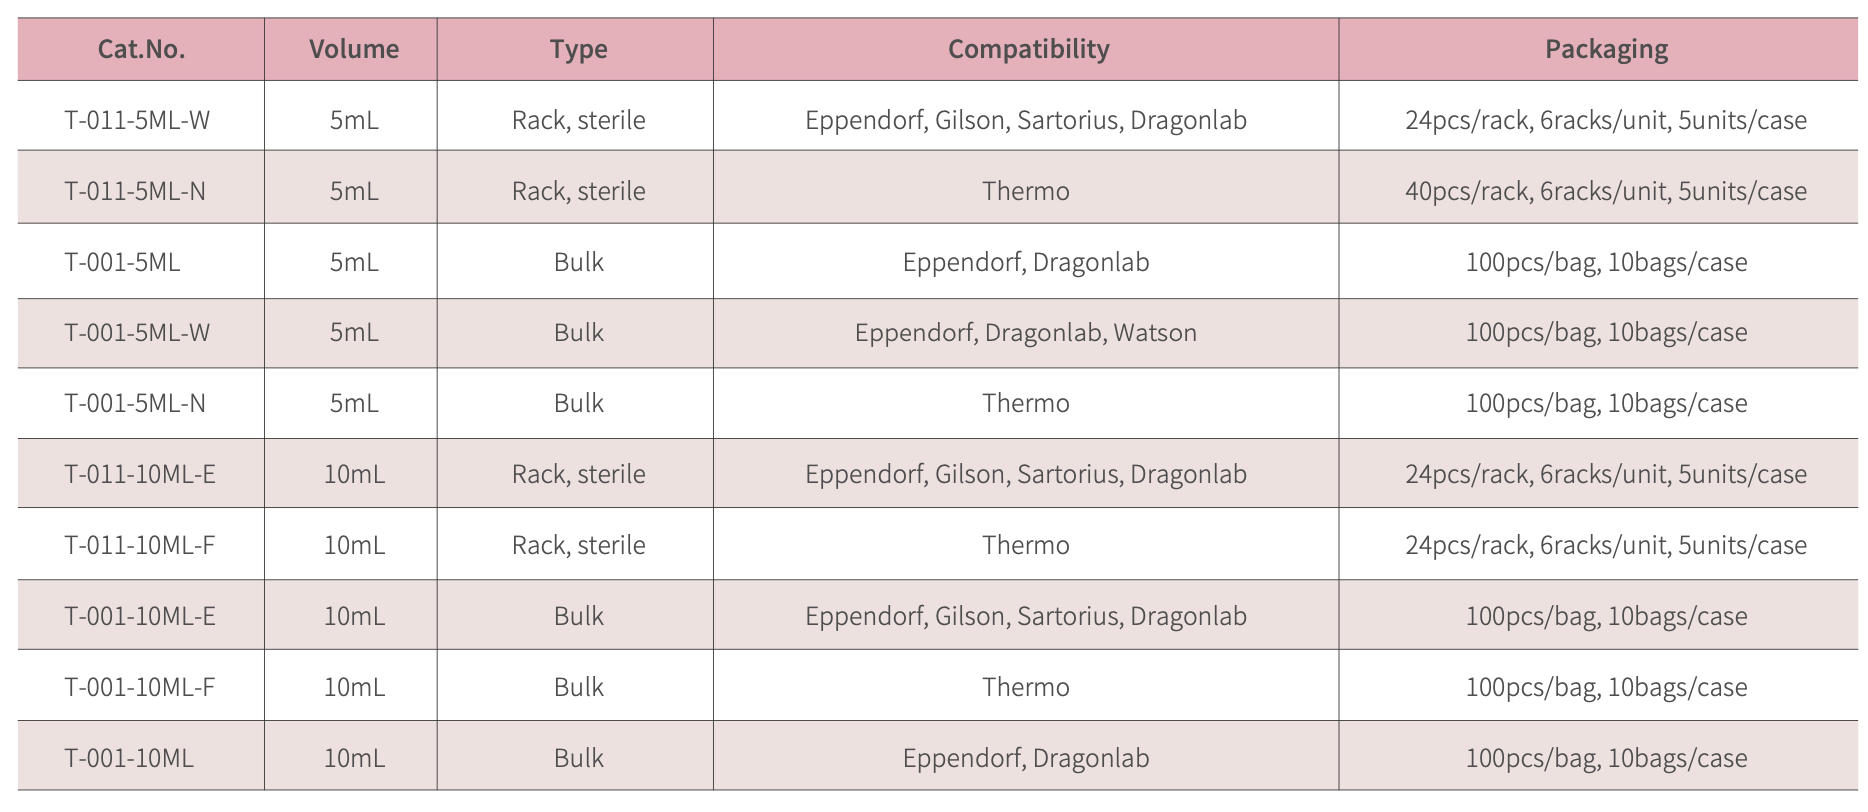Click Thermo compatibility for T-011-10ML-F
Viewport: 1868px width, 812px height.
point(1025,545)
